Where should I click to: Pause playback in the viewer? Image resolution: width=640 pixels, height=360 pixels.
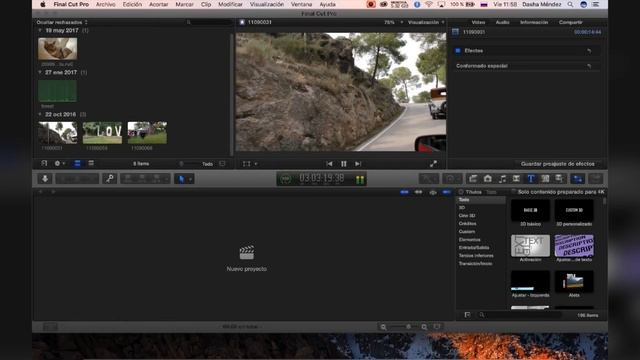point(344,164)
